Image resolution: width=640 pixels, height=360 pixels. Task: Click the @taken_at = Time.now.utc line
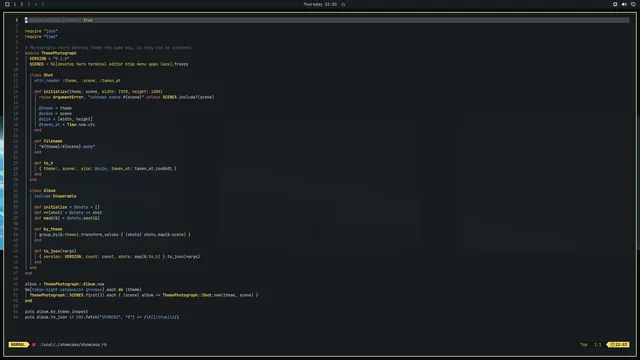point(67,124)
